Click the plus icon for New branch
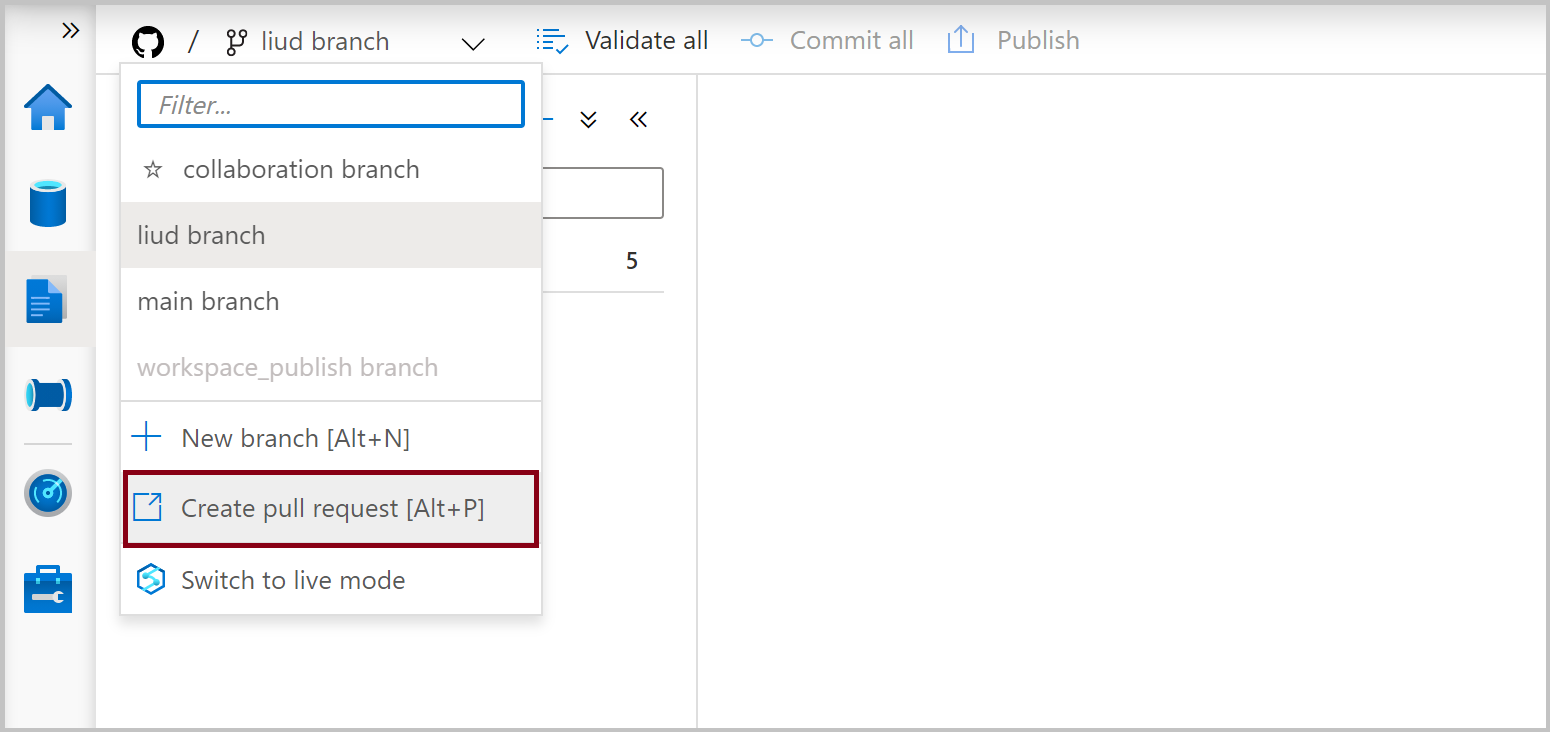This screenshot has height=732, width=1550. 146,437
